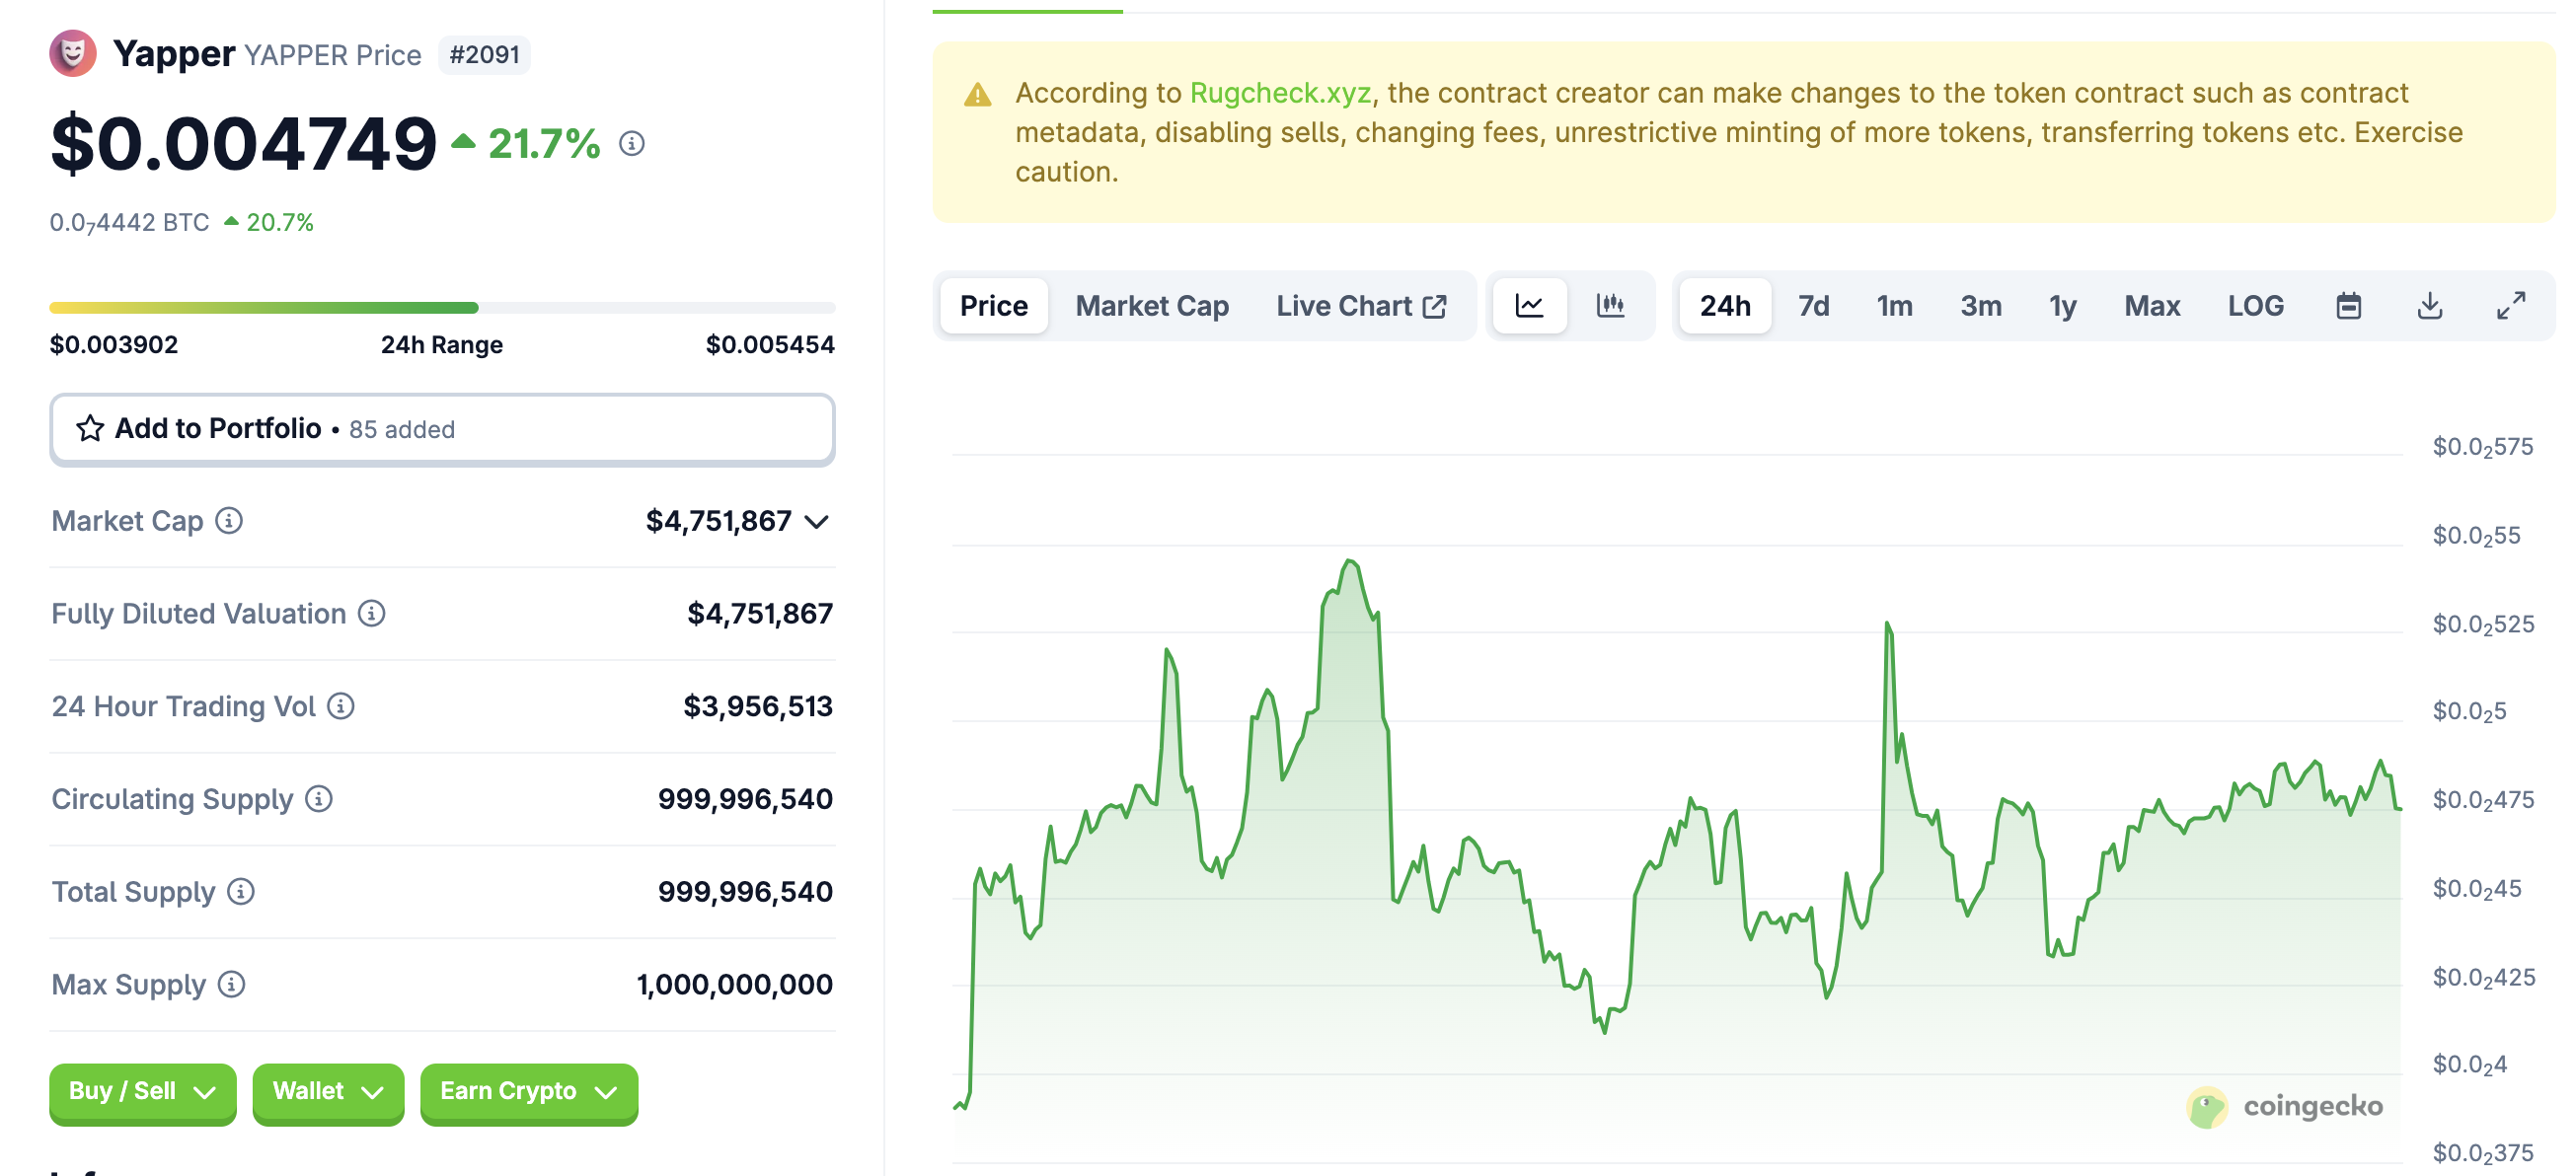This screenshot has height=1176, width=2576.
Task: Click the info icon next to Circulating Supply
Action: (x=318, y=799)
